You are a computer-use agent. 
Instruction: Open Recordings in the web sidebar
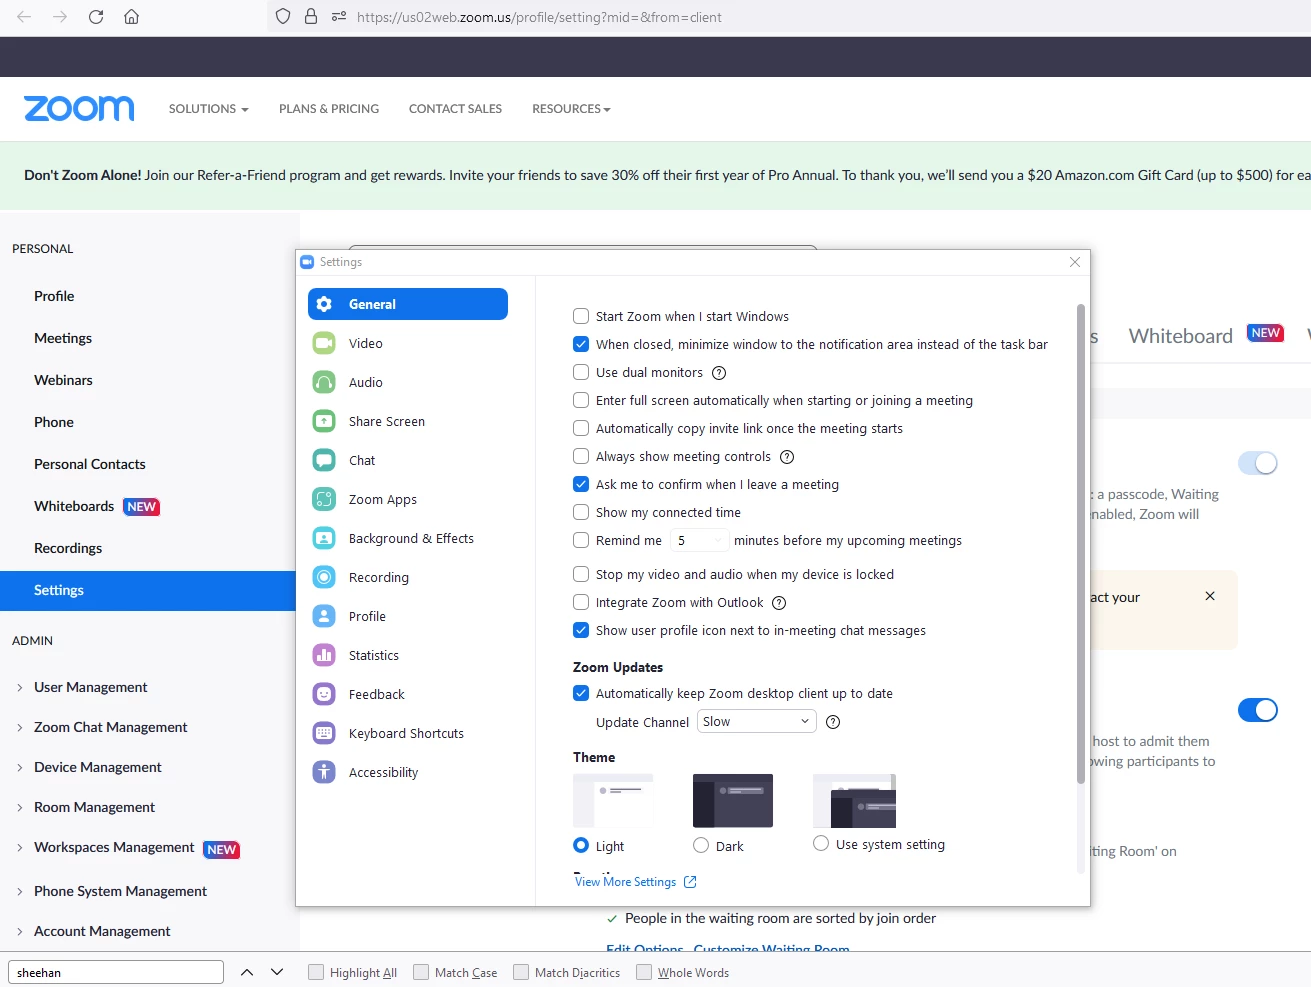68,548
